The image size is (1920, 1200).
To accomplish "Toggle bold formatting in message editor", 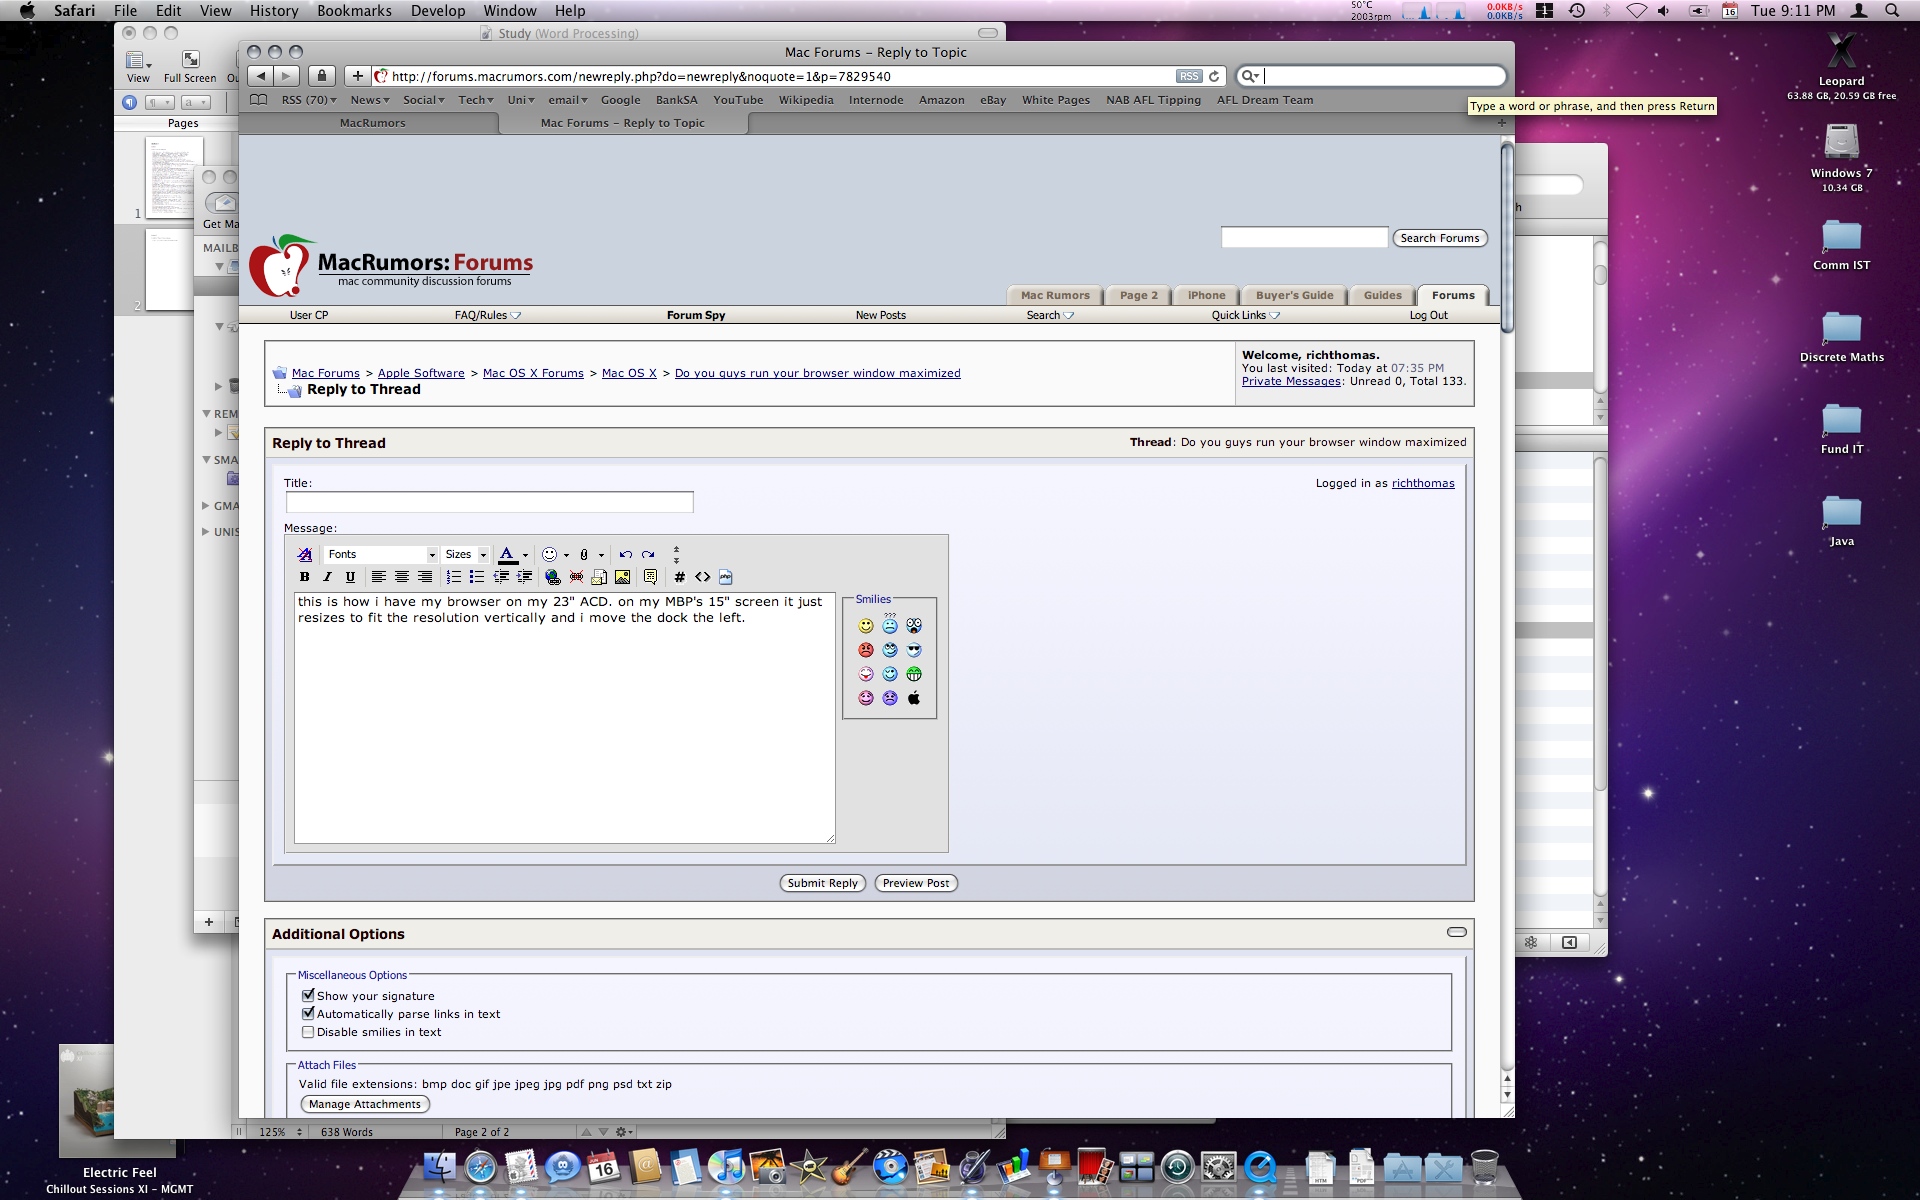I will tap(305, 577).
